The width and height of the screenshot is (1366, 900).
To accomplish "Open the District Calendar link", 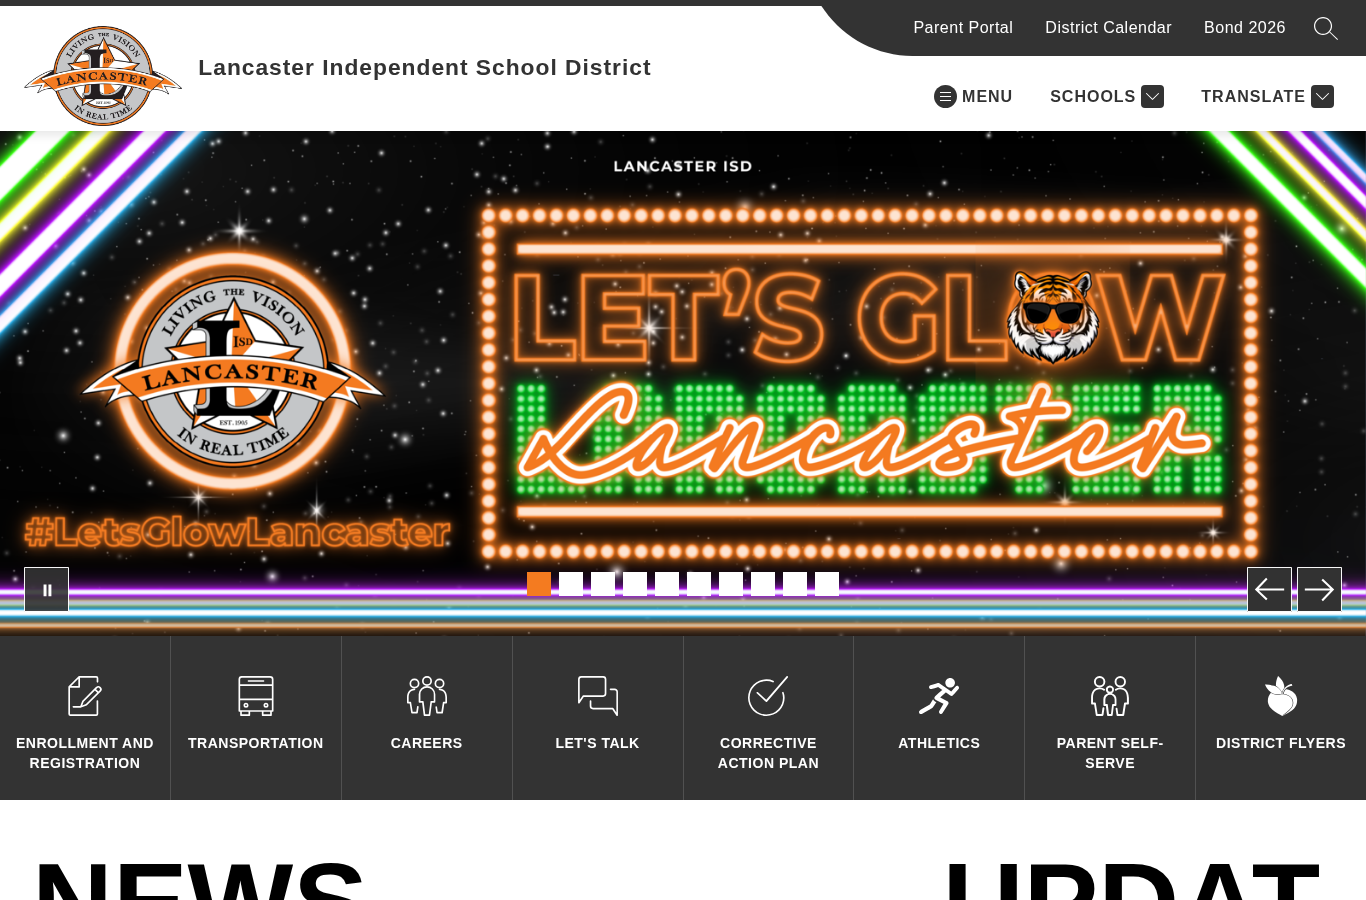I will pyautogui.click(x=1108, y=28).
